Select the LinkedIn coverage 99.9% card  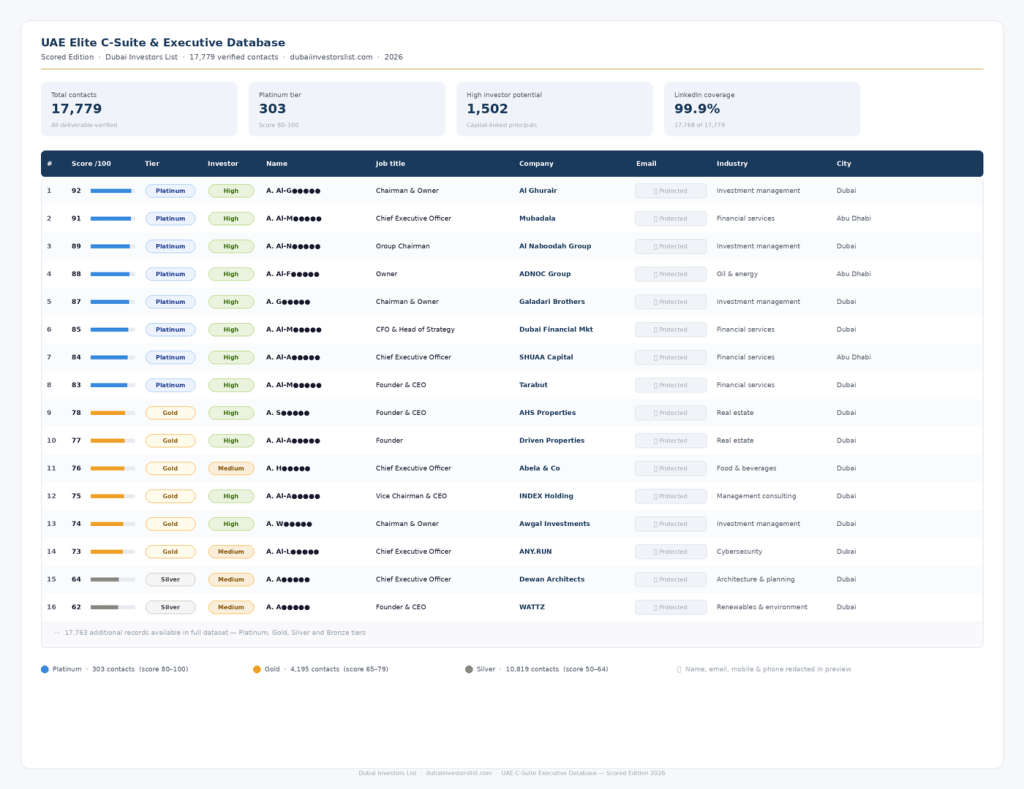(x=762, y=109)
